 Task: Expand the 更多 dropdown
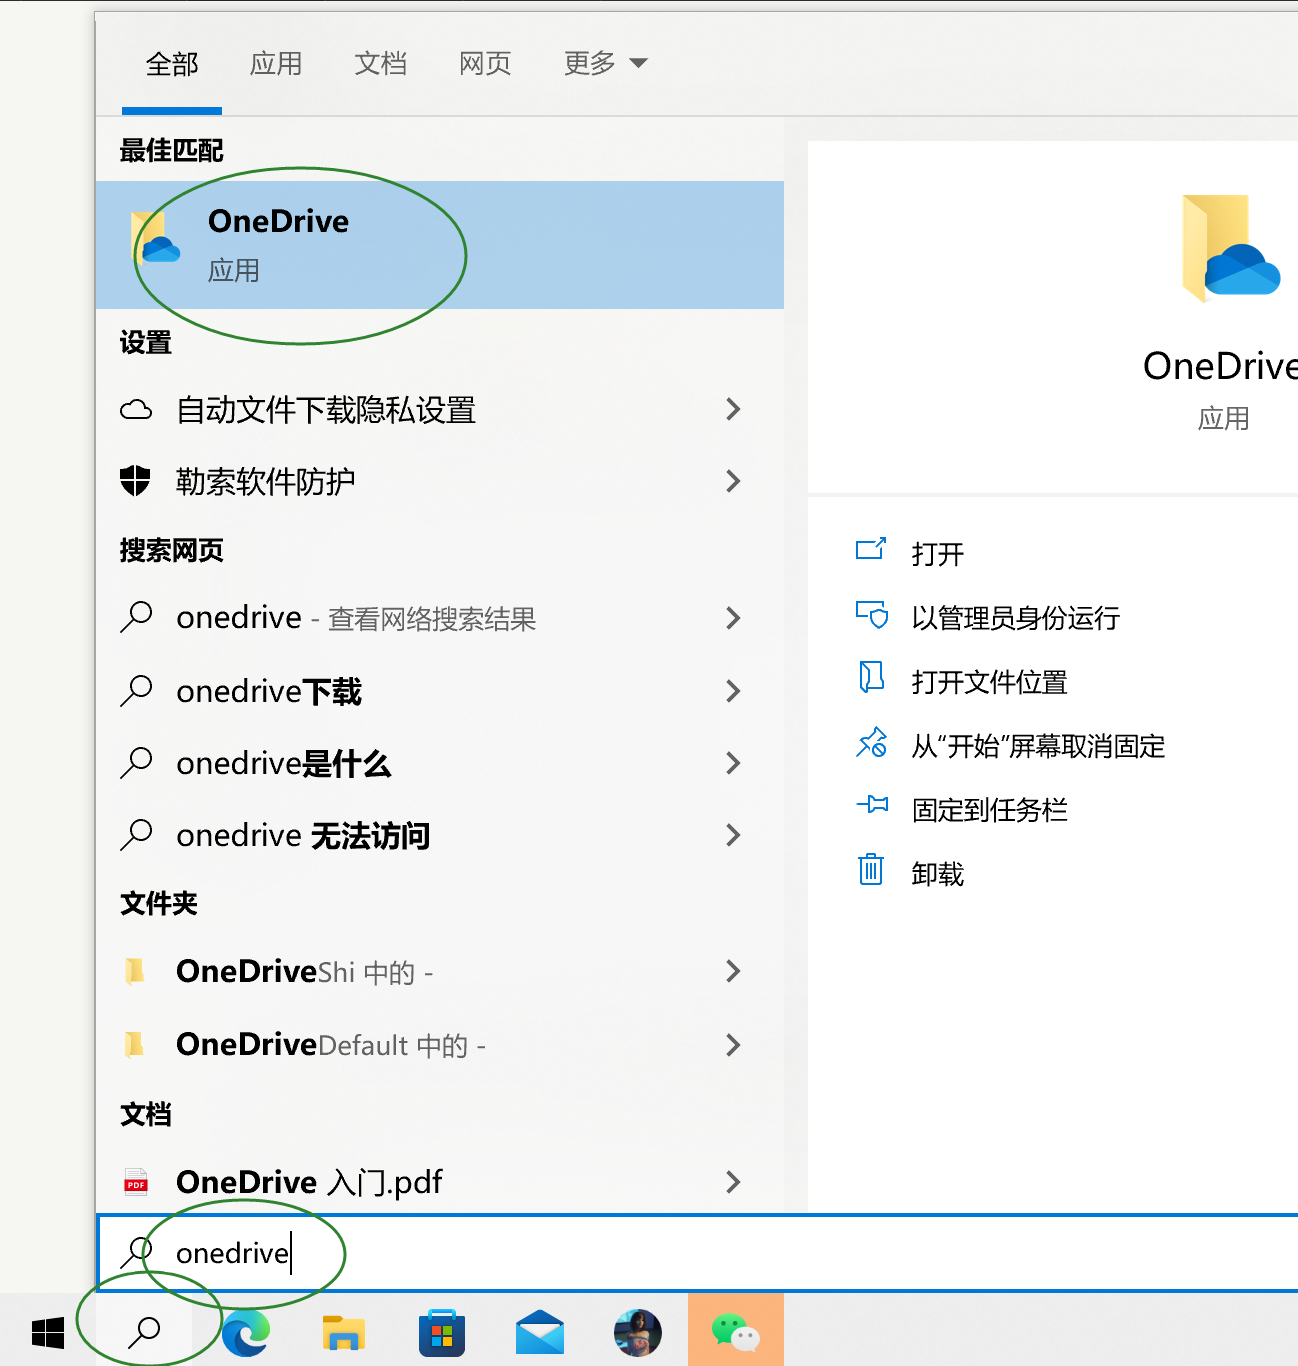coord(605,63)
